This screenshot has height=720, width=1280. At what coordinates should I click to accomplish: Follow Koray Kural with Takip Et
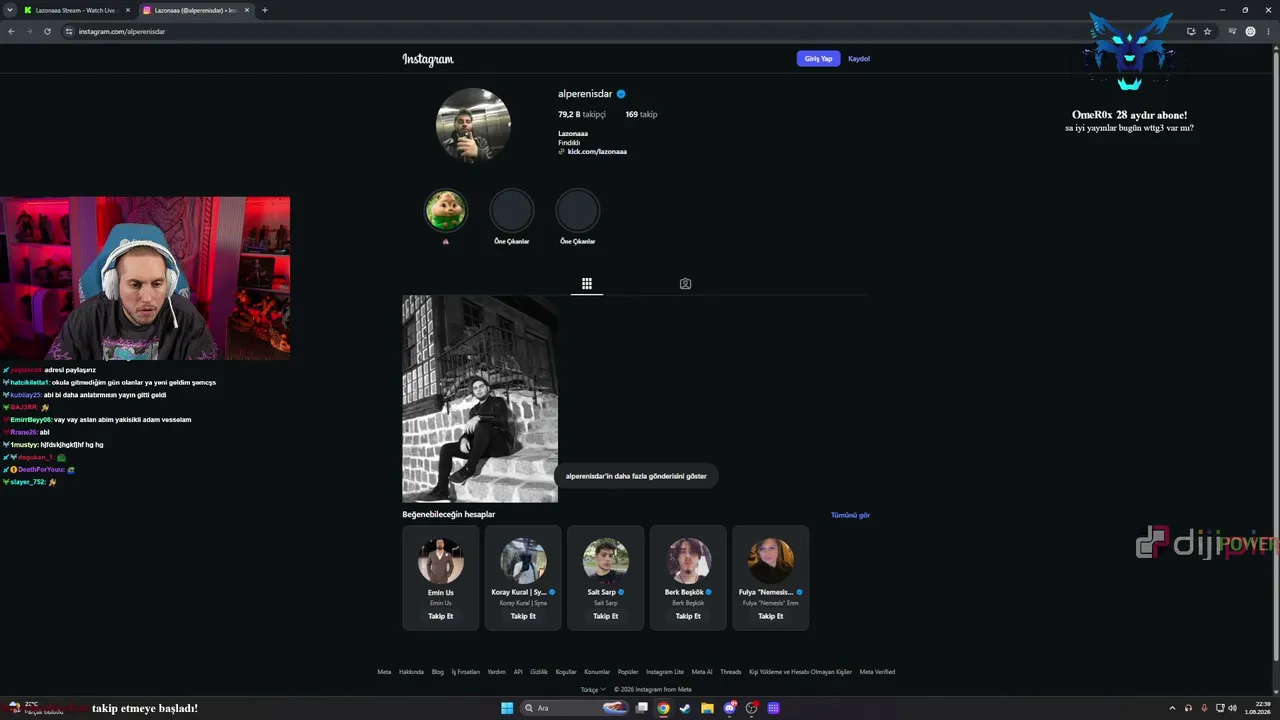point(523,616)
